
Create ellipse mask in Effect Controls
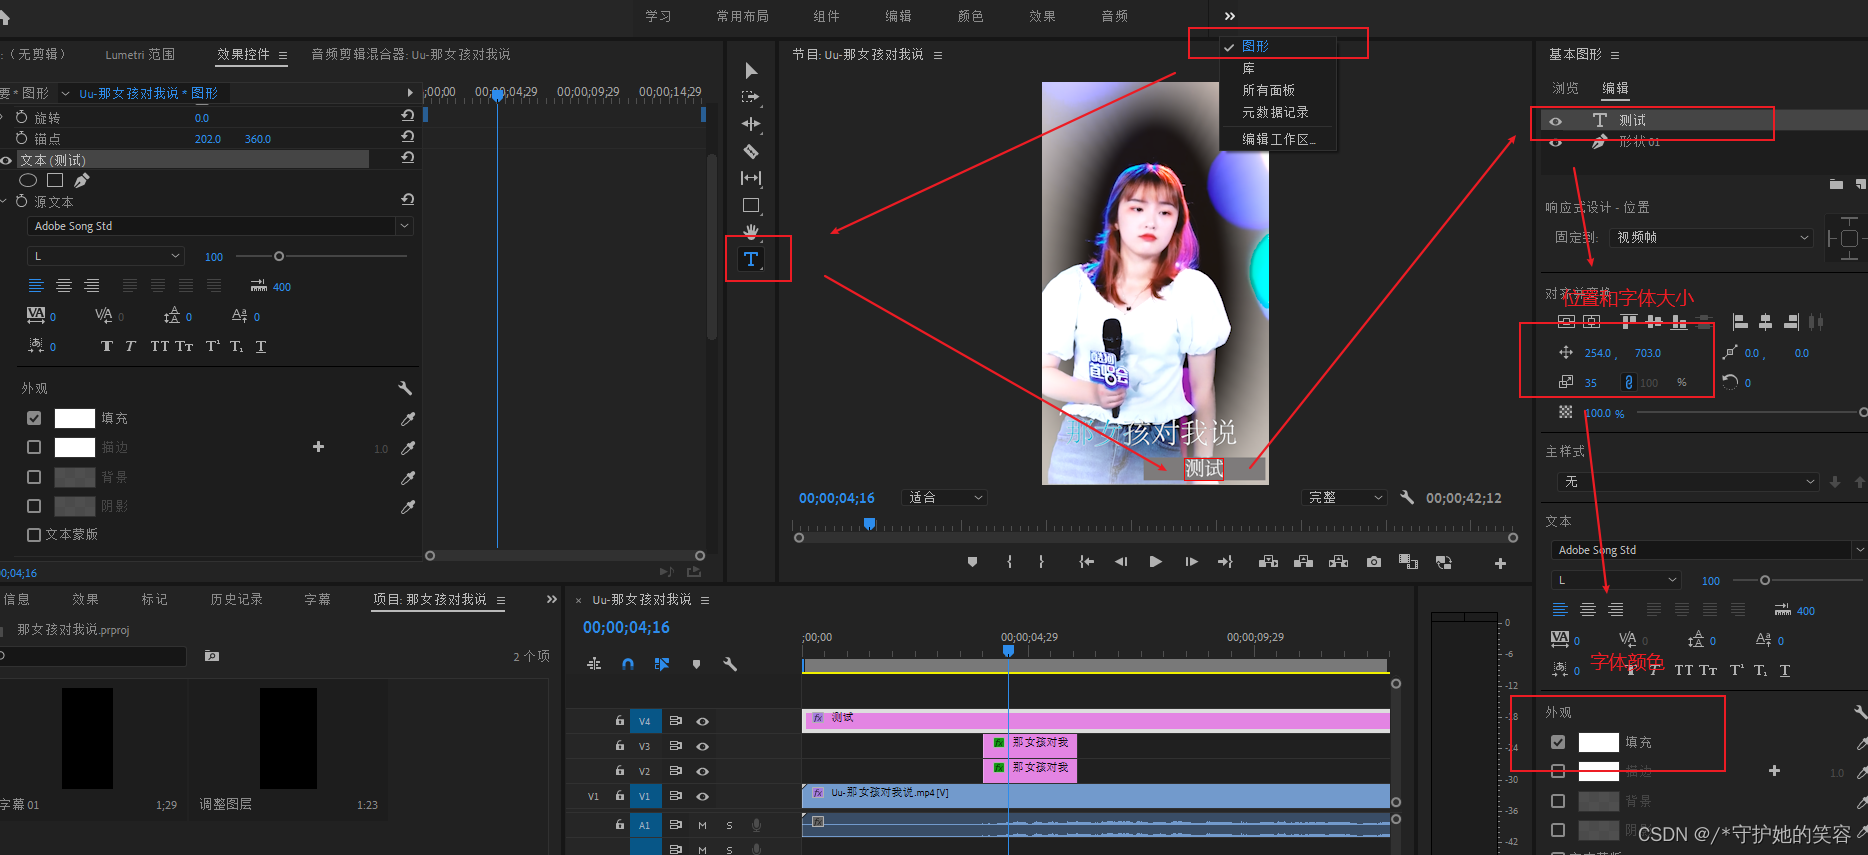pyautogui.click(x=28, y=180)
